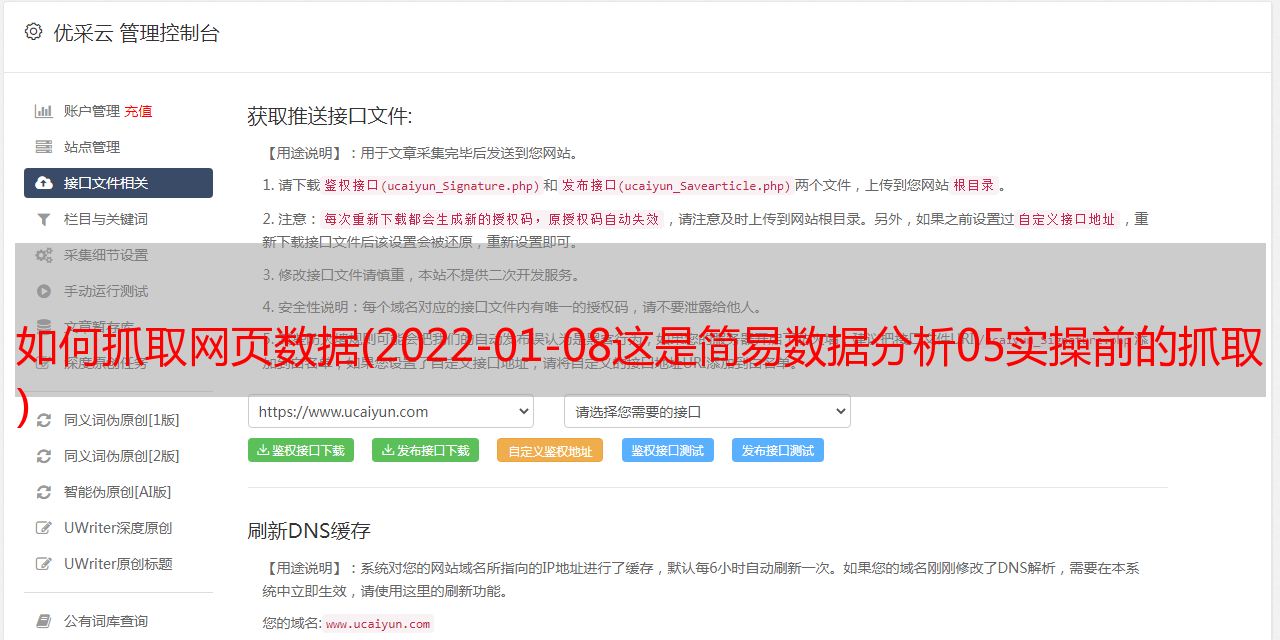The height and width of the screenshot is (640, 1280).
Task: Click the 根目录 highlighted text
Action: (x=974, y=185)
